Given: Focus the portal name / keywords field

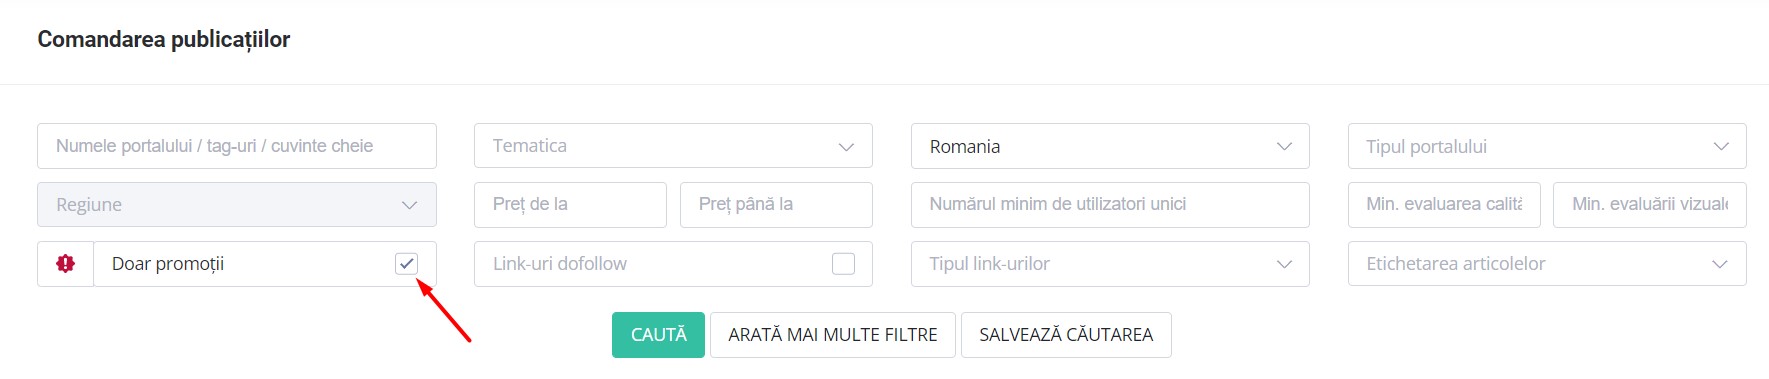Looking at the screenshot, I should coord(237,146).
